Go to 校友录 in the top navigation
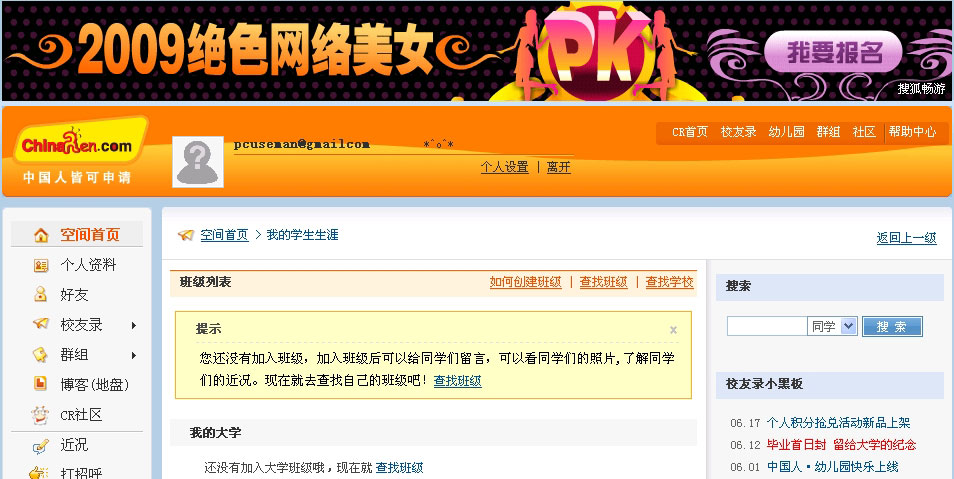 738,131
